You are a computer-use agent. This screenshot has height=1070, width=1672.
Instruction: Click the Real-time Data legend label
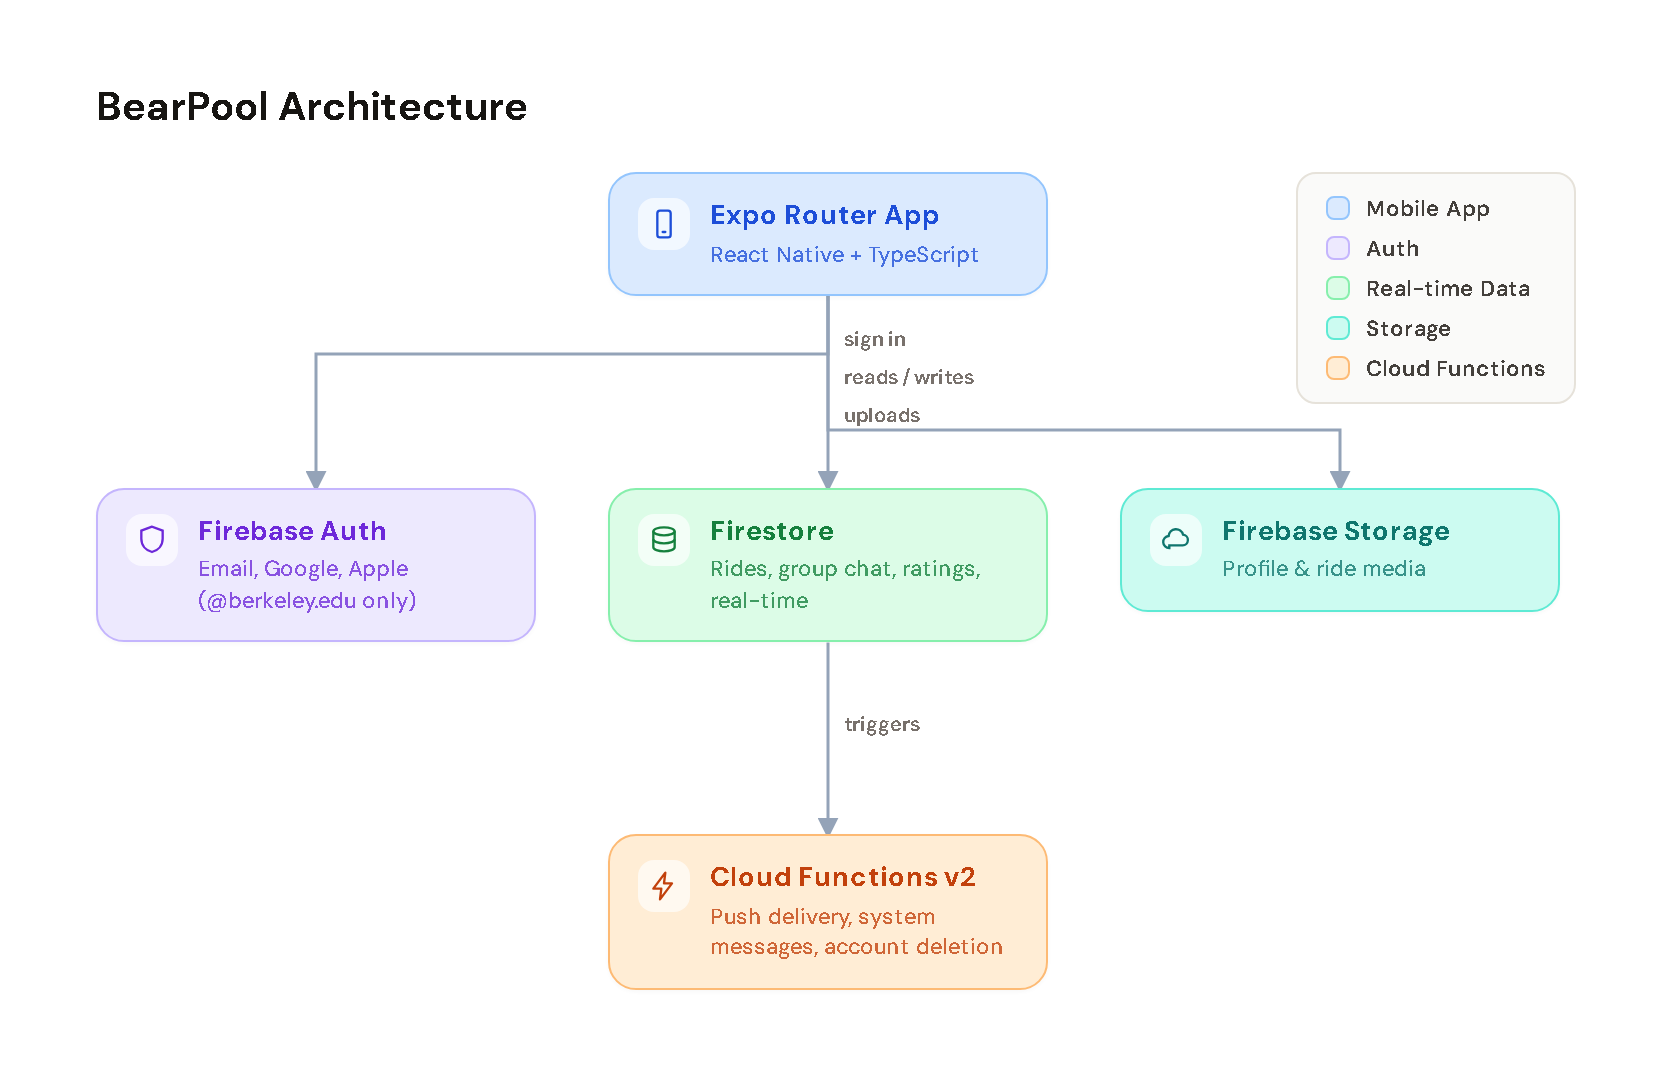(x=1448, y=288)
